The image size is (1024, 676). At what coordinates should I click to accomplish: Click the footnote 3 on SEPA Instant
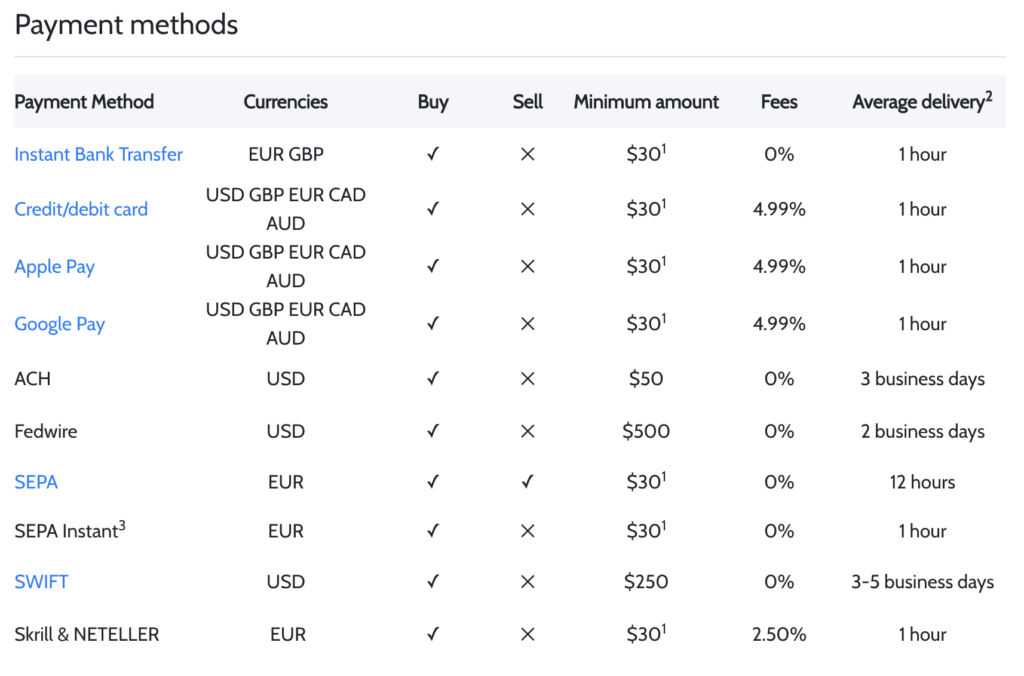click(120, 523)
